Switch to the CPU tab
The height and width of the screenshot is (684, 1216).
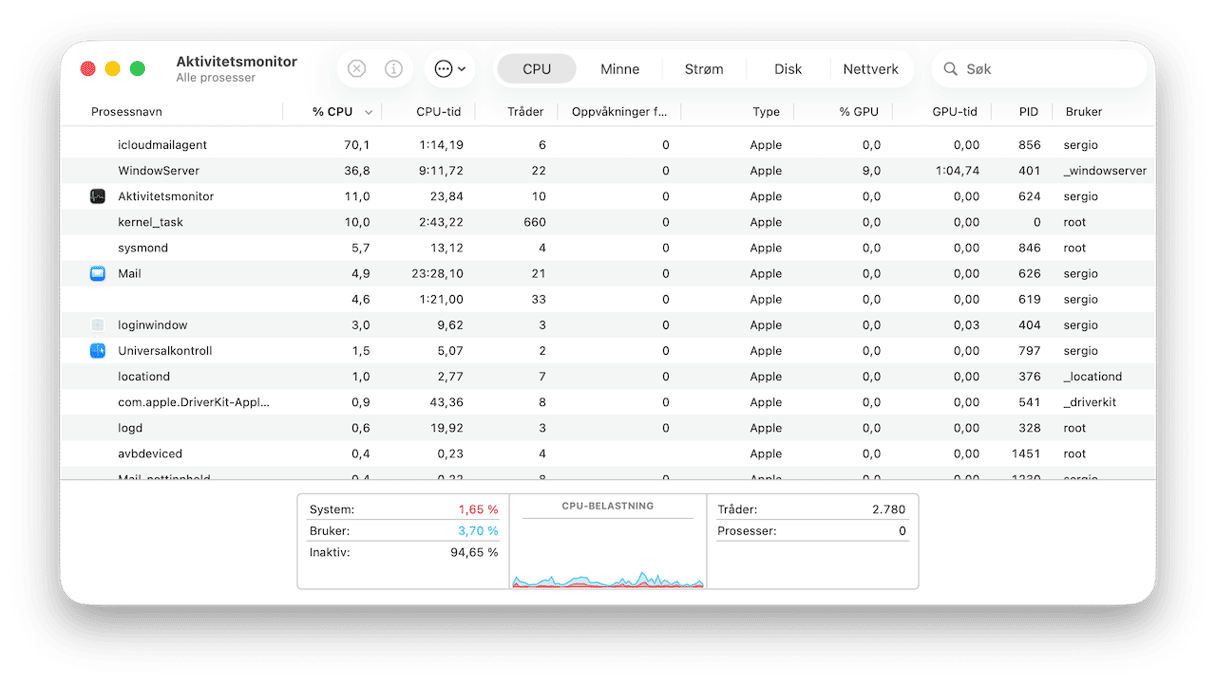coord(537,69)
